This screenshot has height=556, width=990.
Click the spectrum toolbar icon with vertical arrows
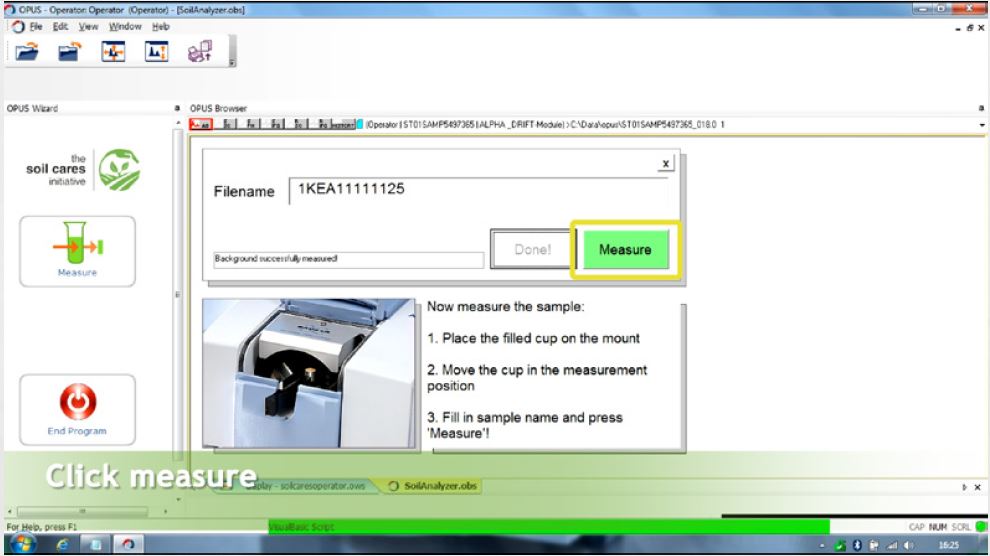click(156, 51)
